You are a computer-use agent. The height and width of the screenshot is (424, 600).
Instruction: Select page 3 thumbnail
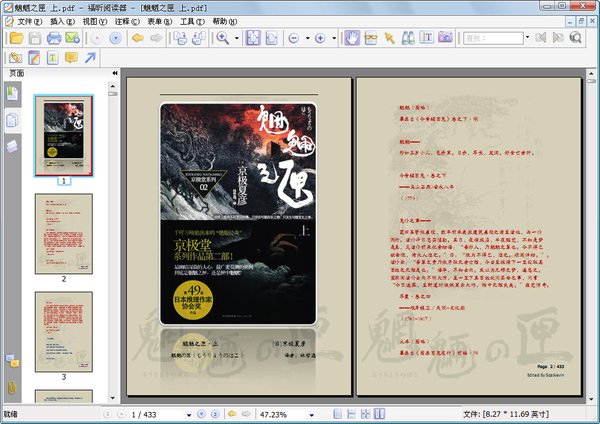pyautogui.click(x=63, y=329)
